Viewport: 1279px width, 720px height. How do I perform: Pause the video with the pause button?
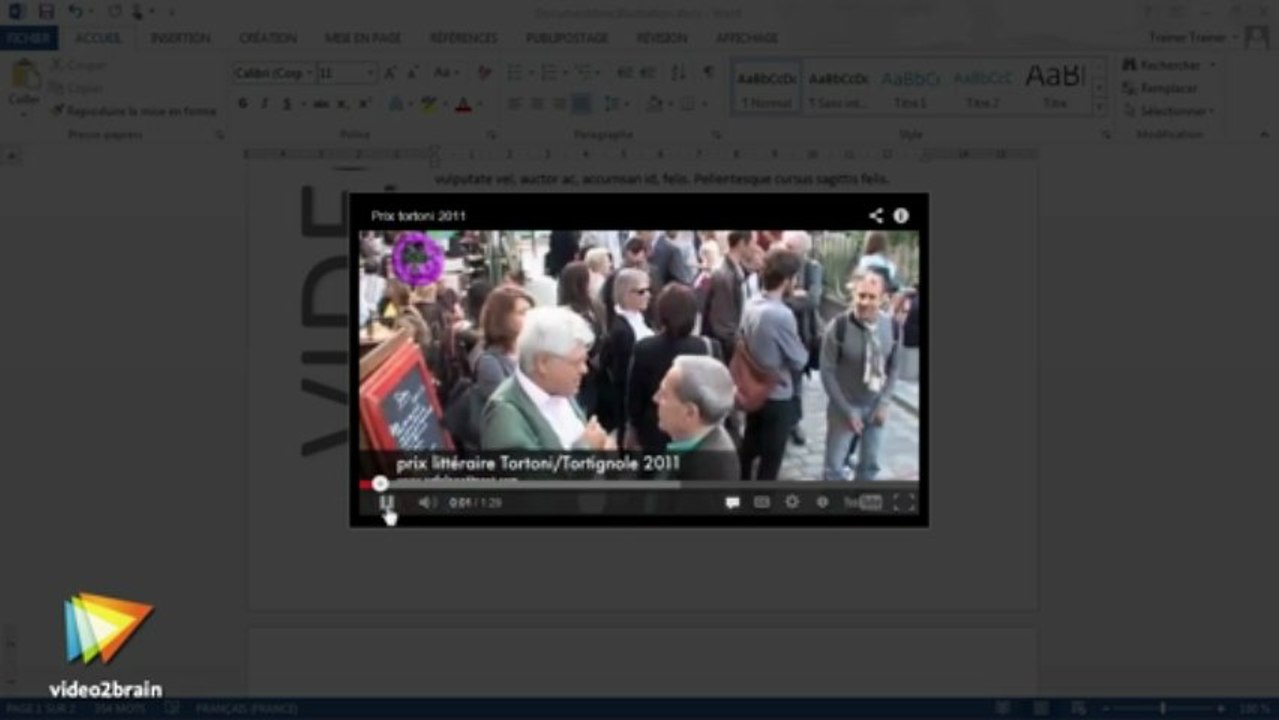pyautogui.click(x=387, y=502)
